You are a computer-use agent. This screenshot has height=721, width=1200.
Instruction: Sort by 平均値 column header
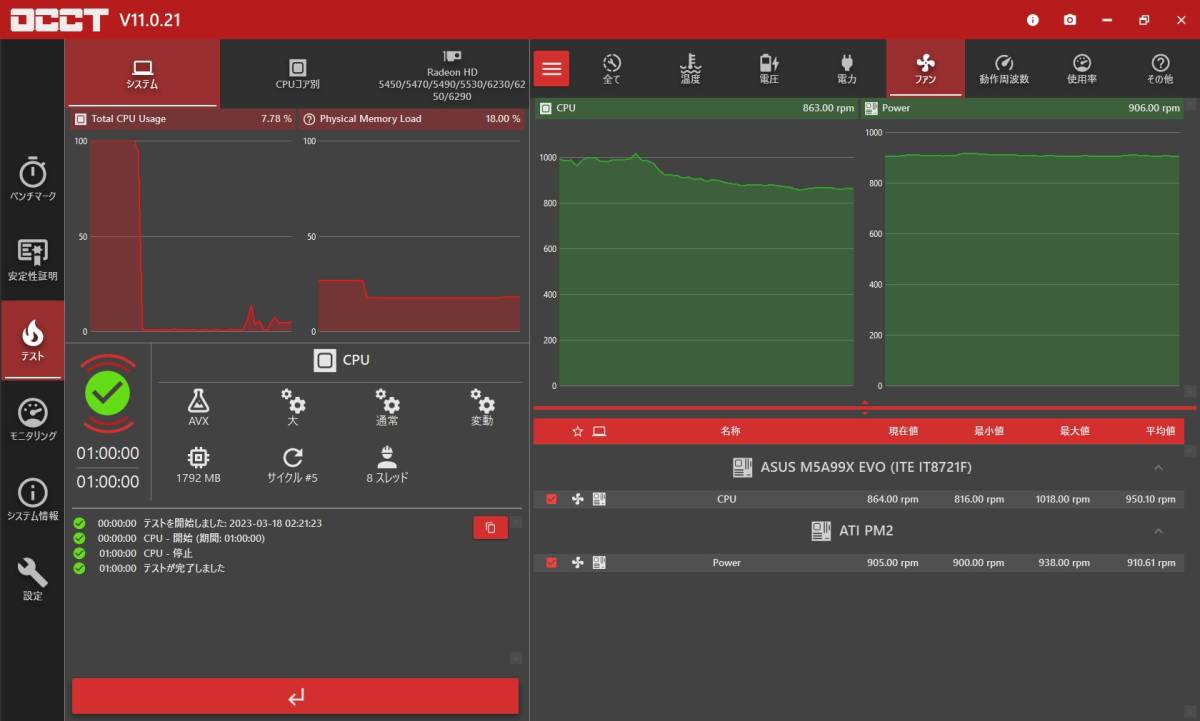[x=1160, y=431]
